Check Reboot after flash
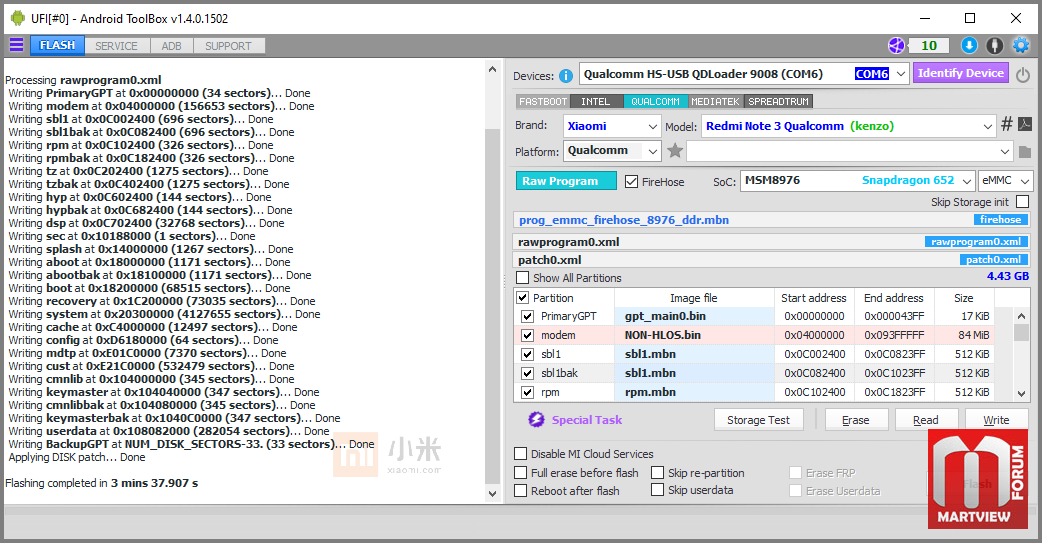Viewport: 1042px width, 543px height. [x=521, y=490]
